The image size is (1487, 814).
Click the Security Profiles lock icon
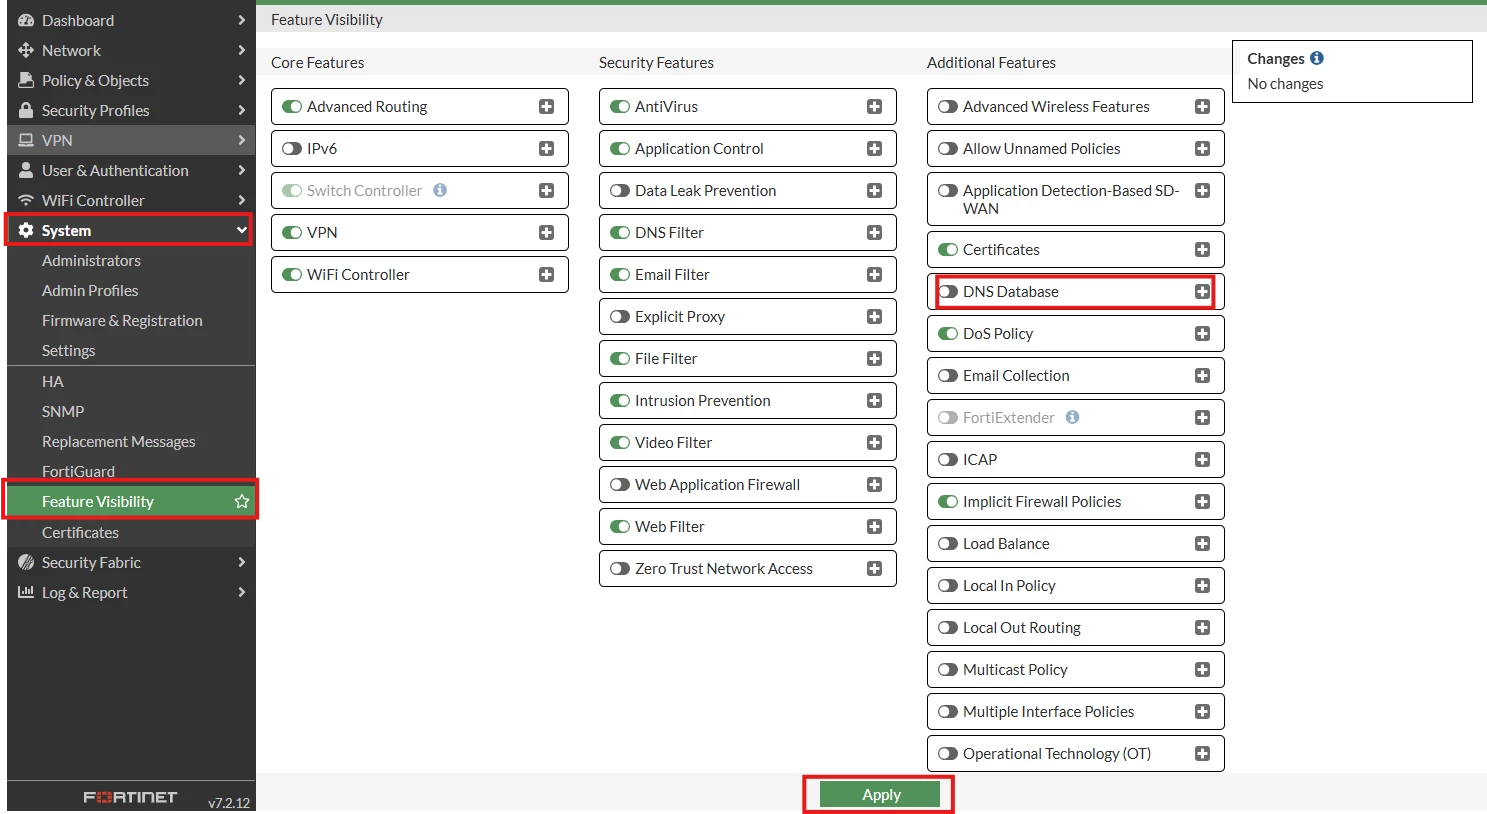26,110
